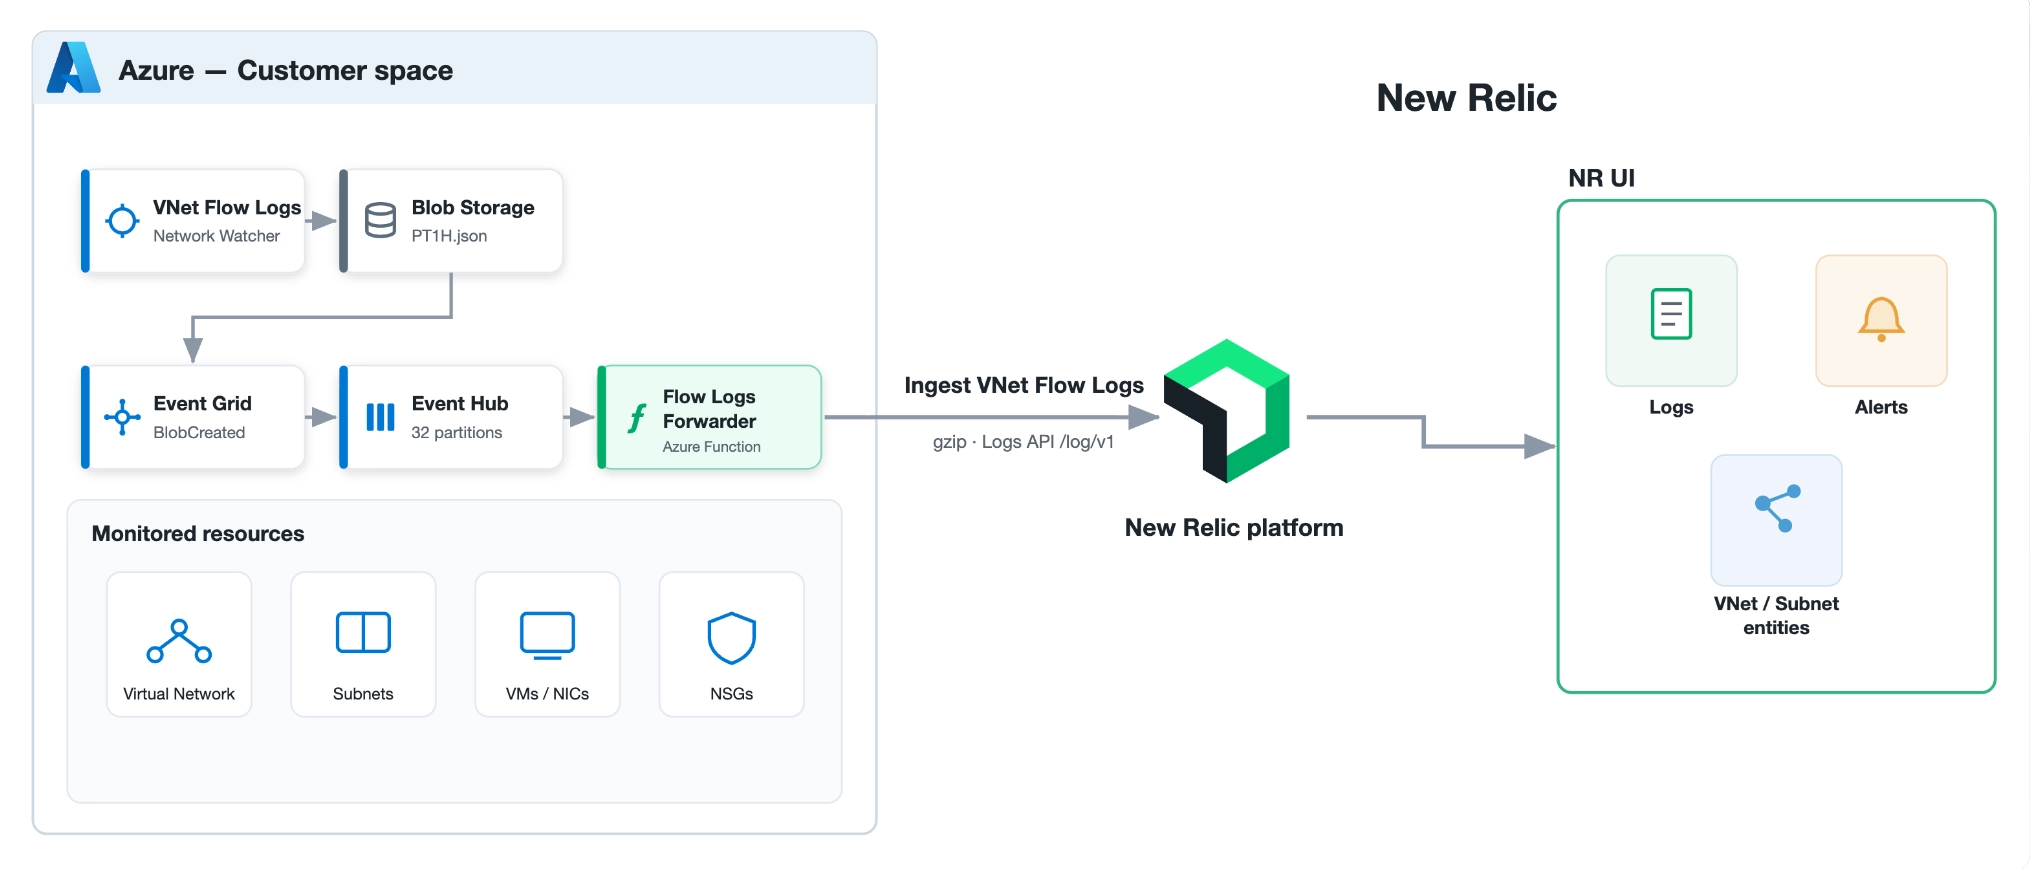The image size is (2034, 869).
Task: Click the "Subnets" label
Action: tap(363, 694)
